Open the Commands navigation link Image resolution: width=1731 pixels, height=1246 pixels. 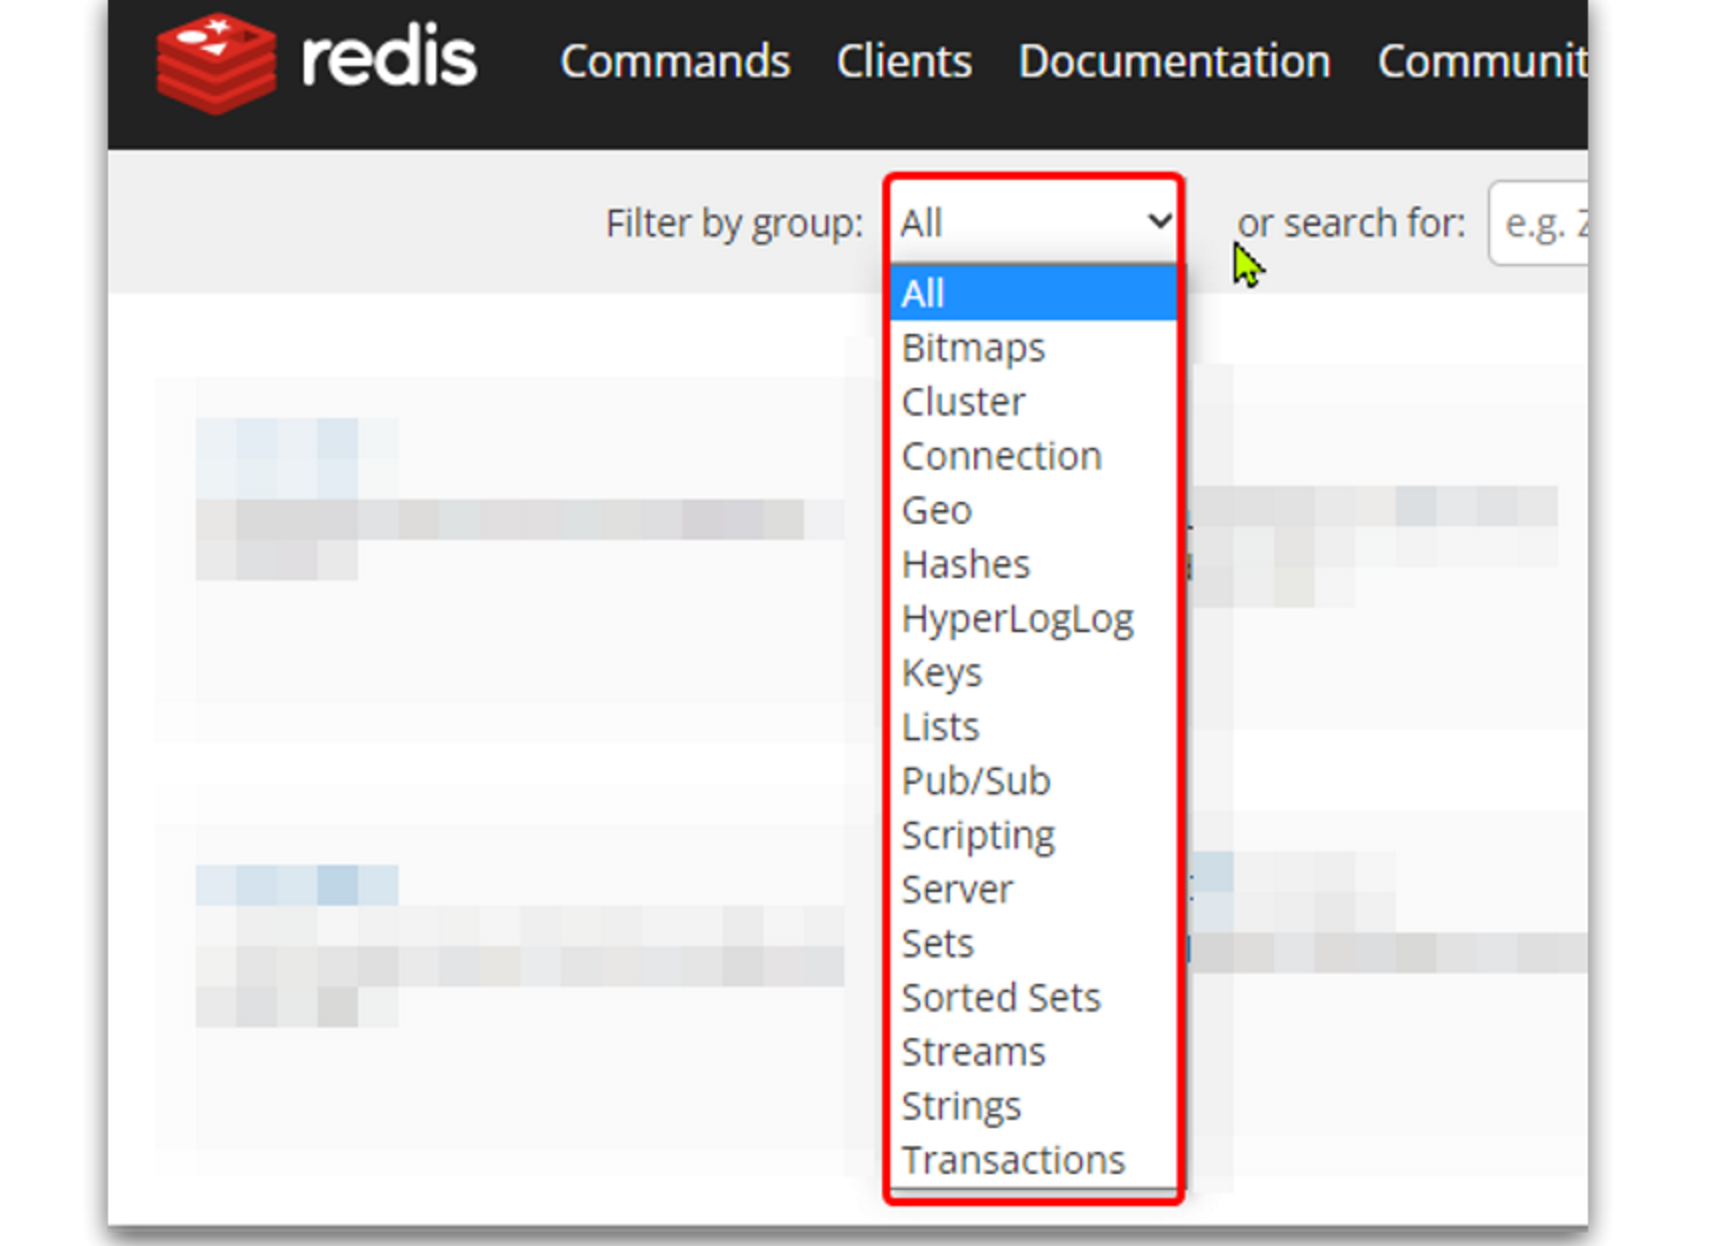coord(675,62)
